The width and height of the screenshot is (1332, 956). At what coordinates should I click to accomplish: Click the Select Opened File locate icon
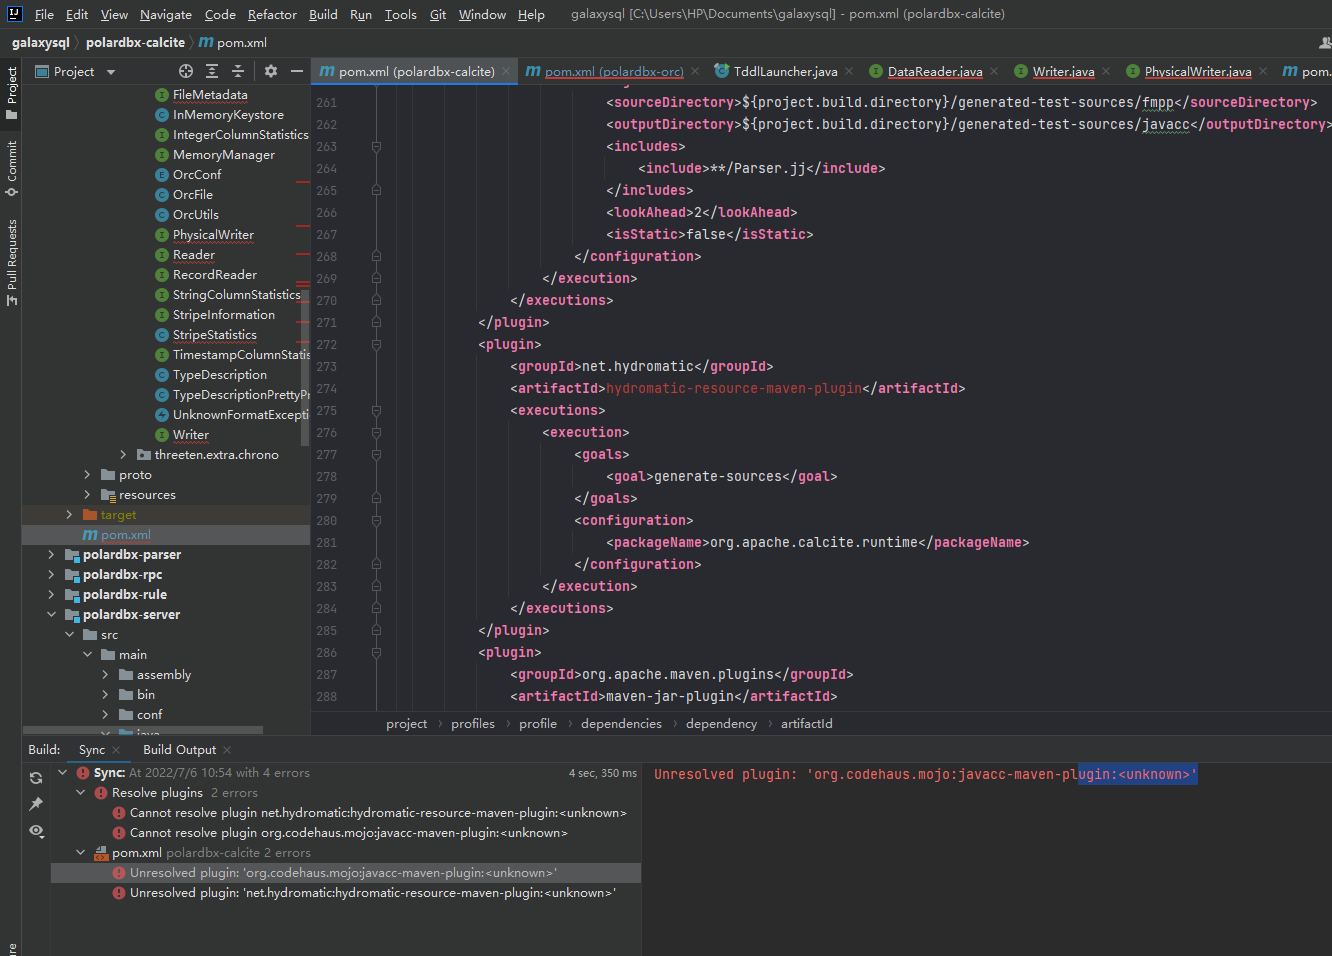pyautogui.click(x=186, y=71)
